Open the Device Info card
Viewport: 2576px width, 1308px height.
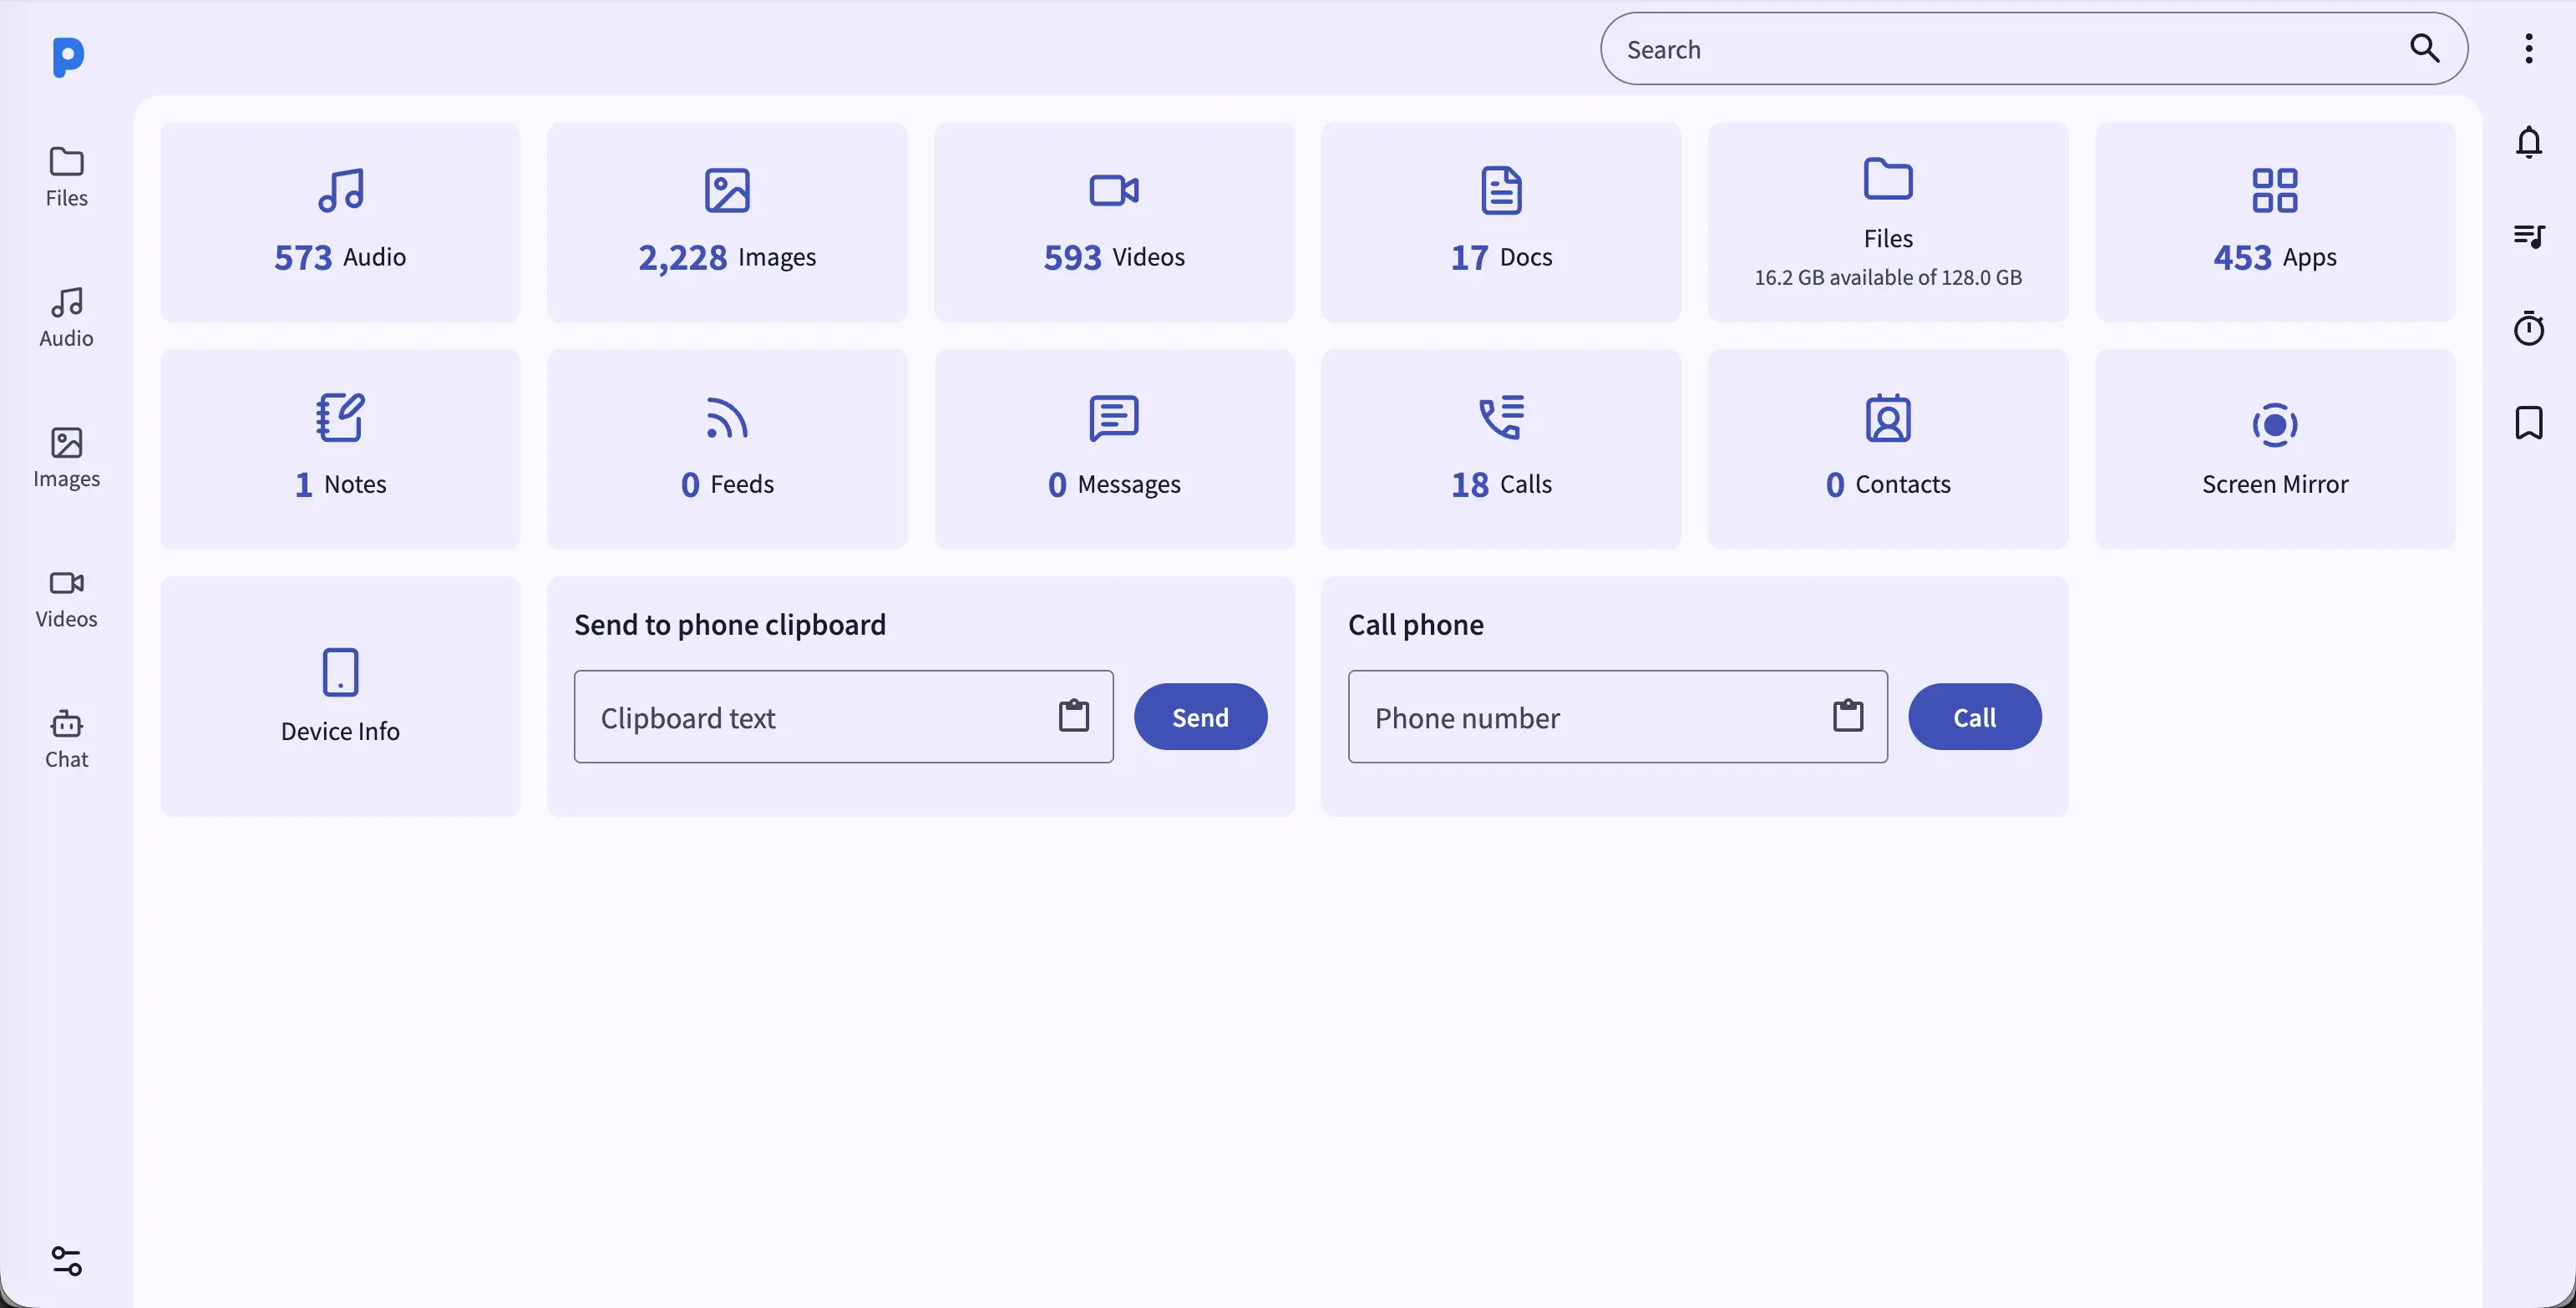[340, 696]
